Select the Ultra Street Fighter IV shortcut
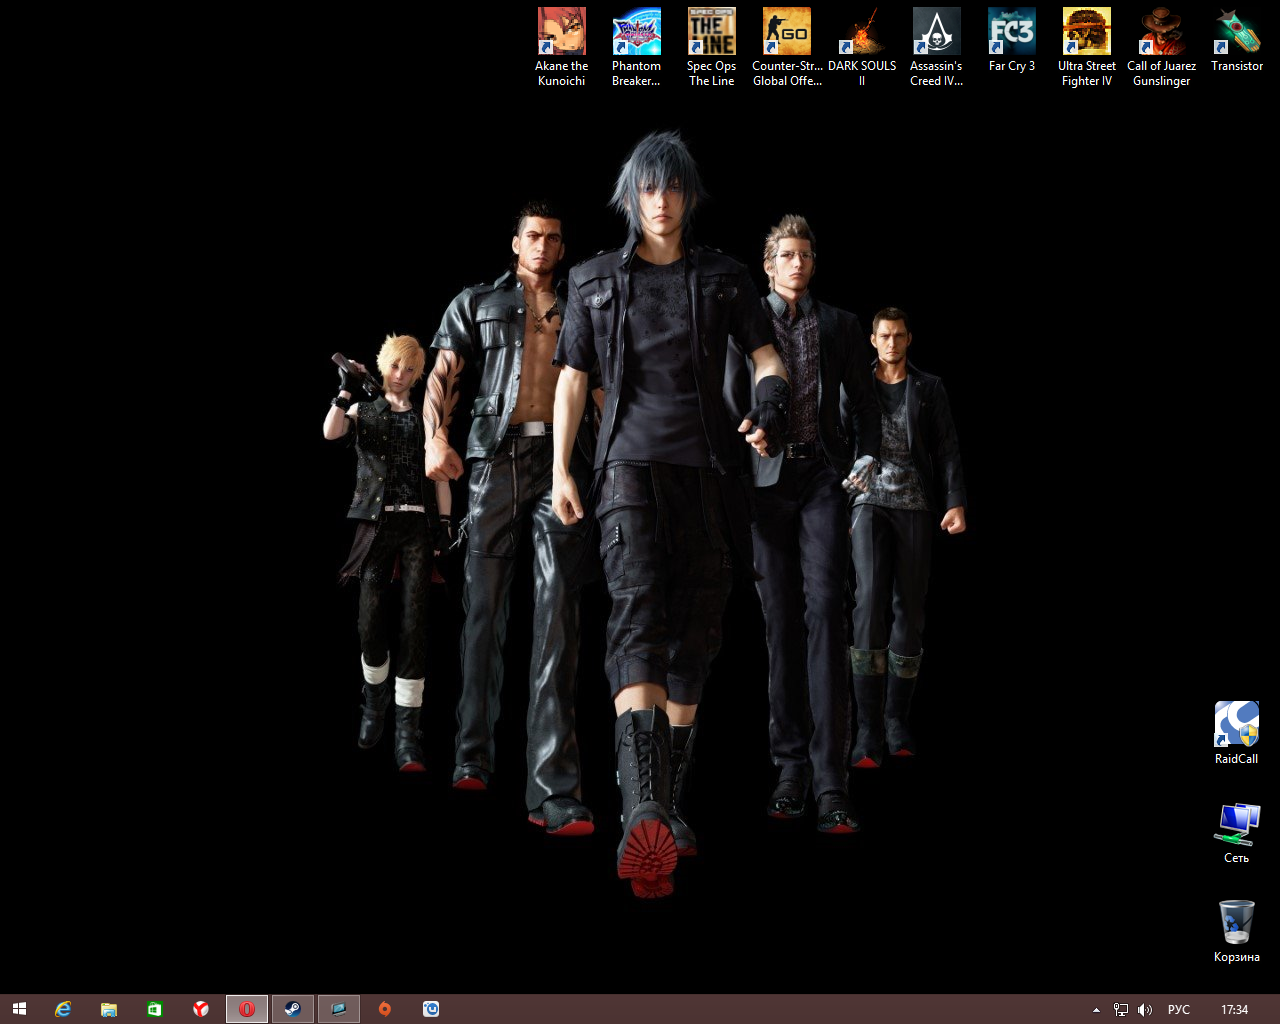1280x1024 pixels. 1087,47
